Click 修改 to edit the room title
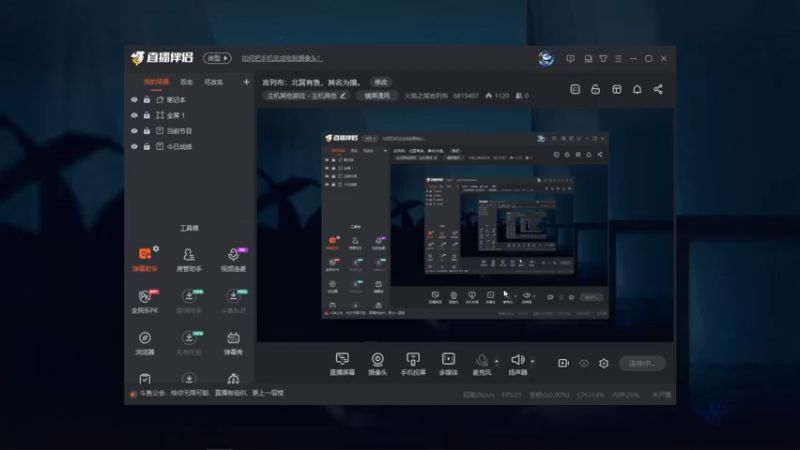Image resolution: width=800 pixels, height=450 pixels. tap(381, 82)
